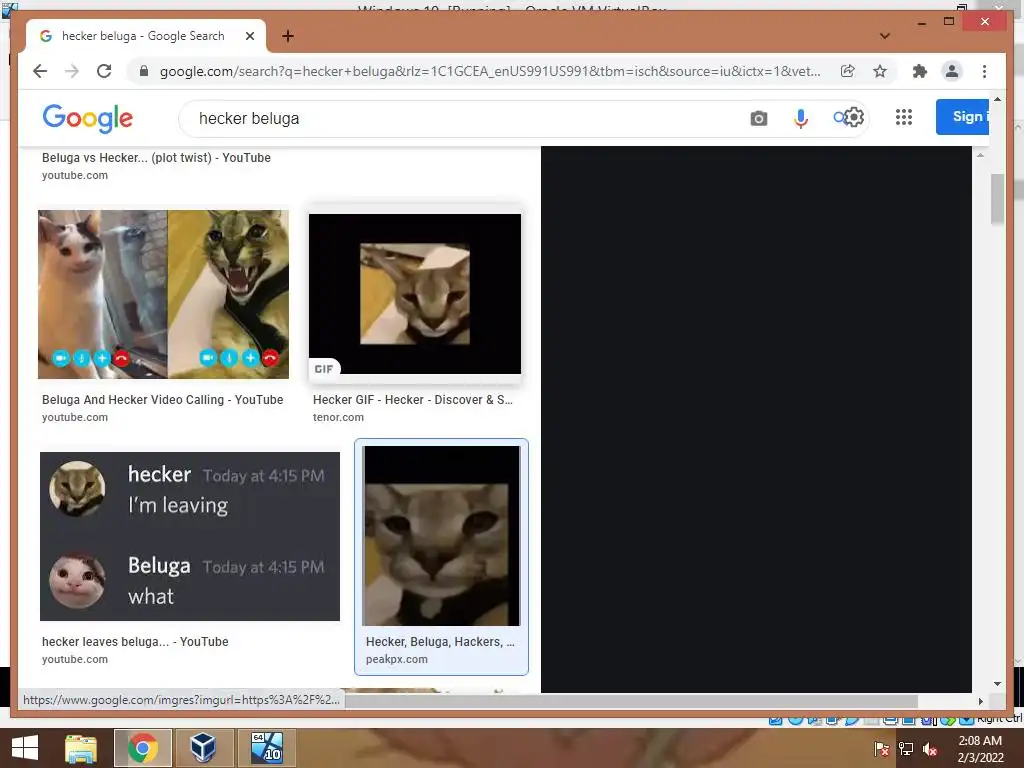1024x768 pixels.
Task: Open Beluga And Hecker Video Calling thumbnail
Action: click(x=163, y=294)
